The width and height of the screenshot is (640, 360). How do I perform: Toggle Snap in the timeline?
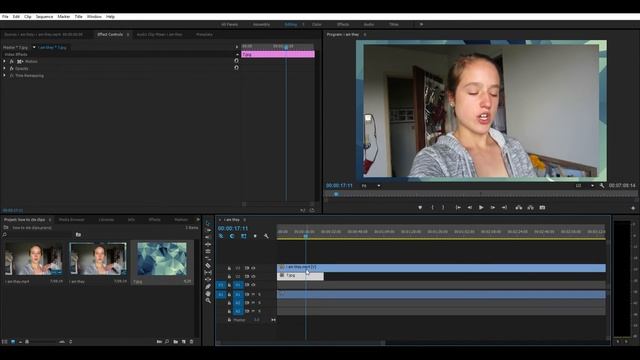(232, 236)
